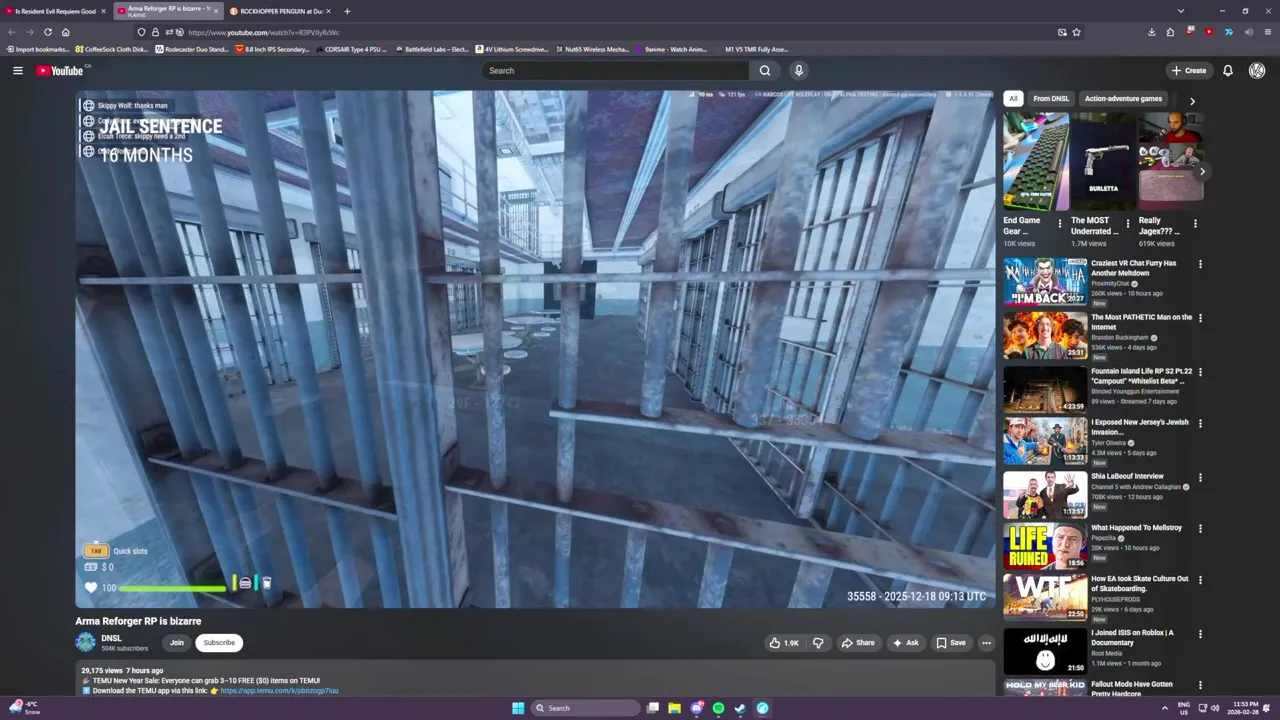
Task: Open options for I Exposed New Jersey's video
Action: [x=1200, y=424]
